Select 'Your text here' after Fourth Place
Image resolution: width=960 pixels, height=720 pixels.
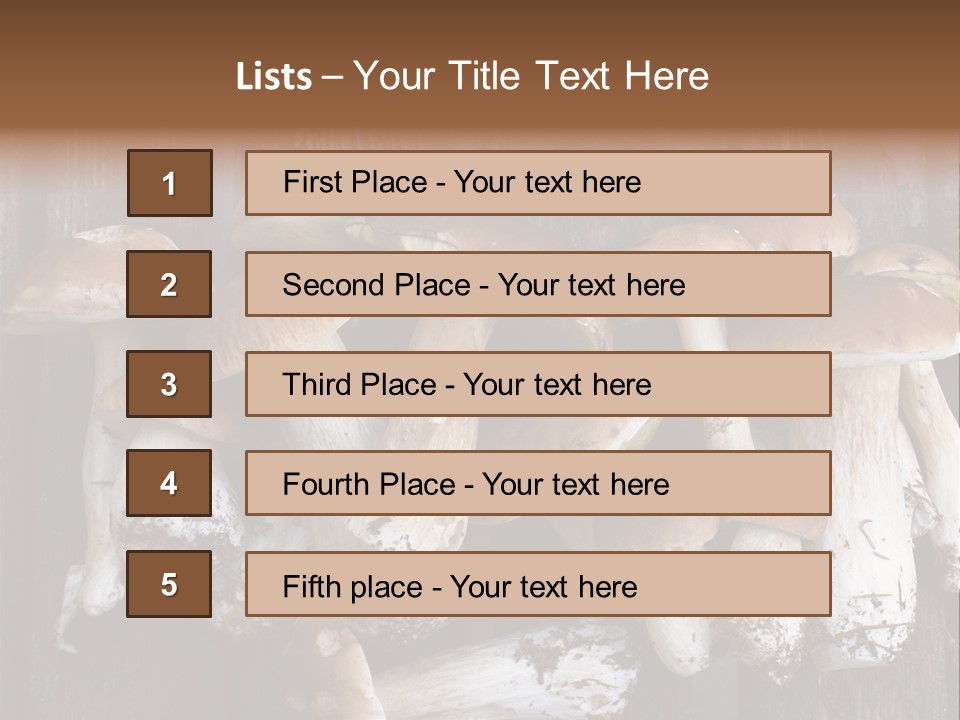tap(576, 484)
